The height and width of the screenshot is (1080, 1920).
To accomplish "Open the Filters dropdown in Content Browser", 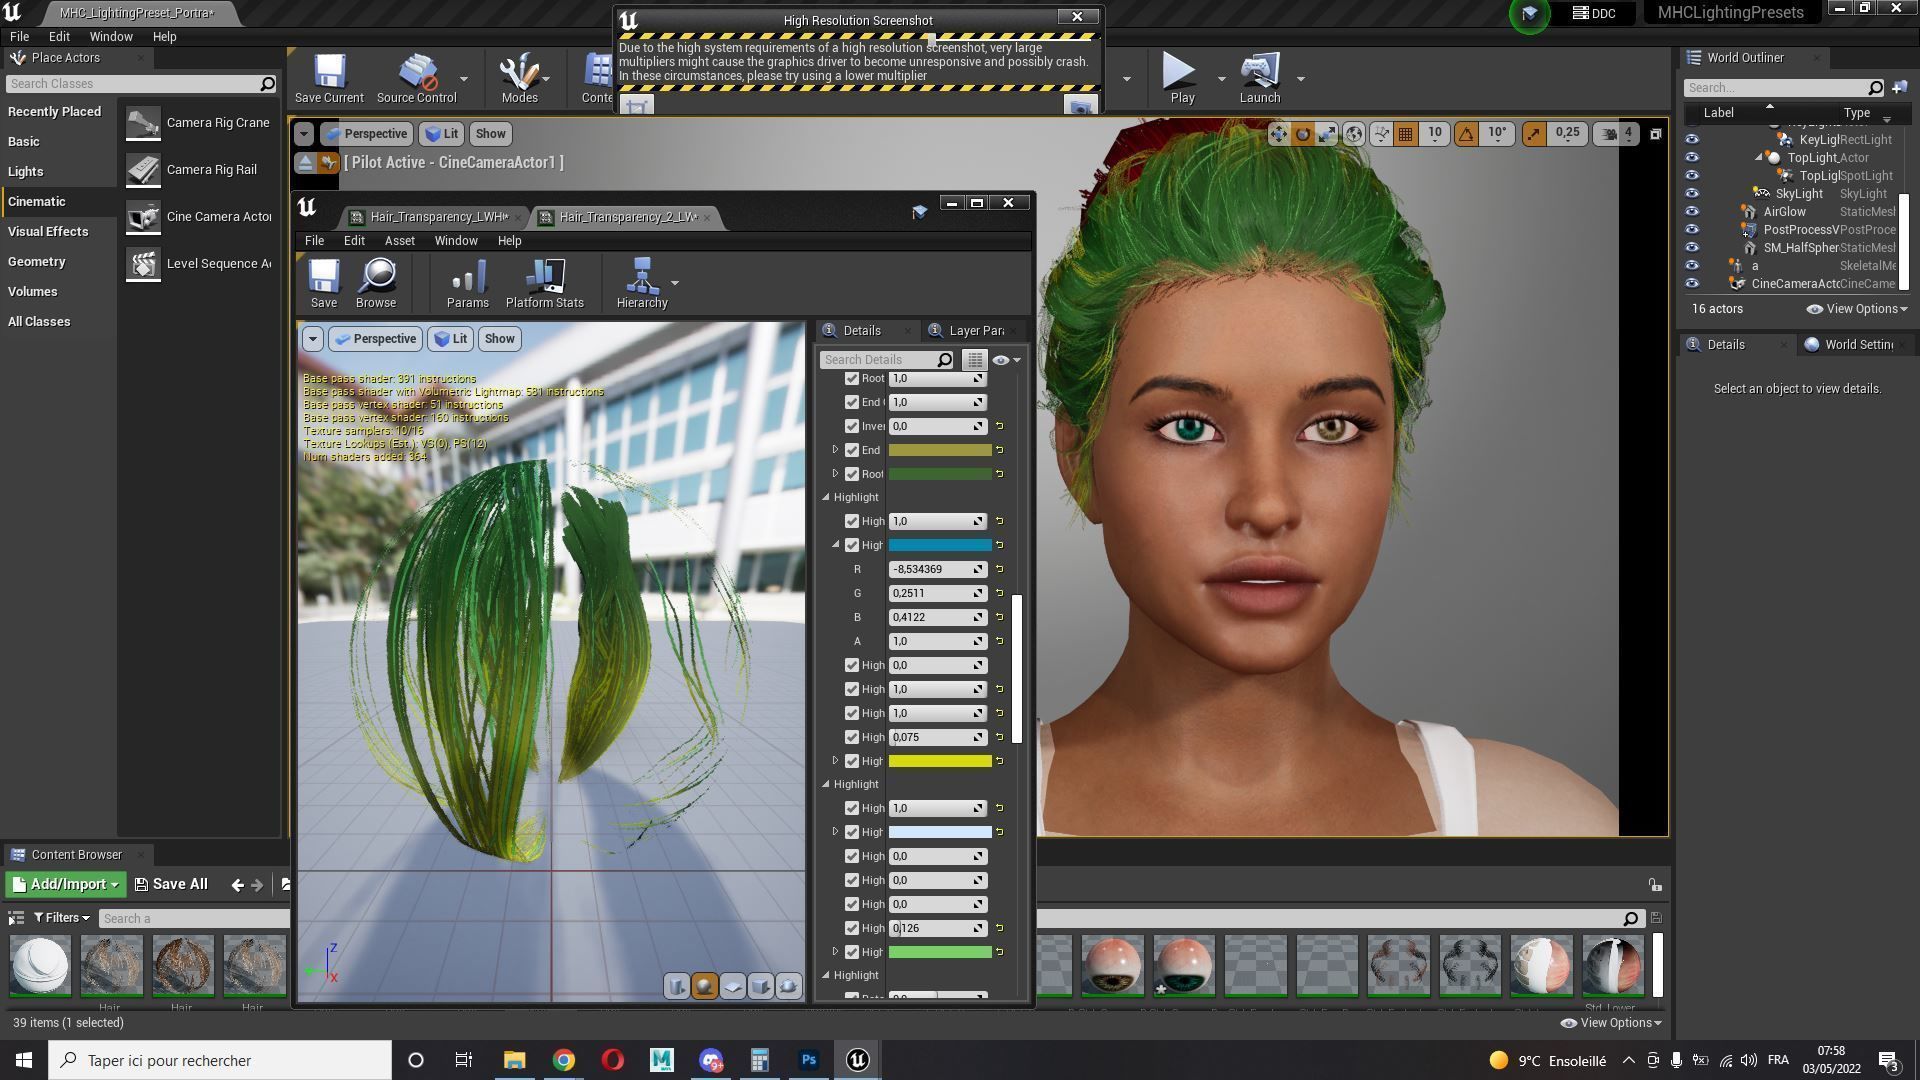I will point(62,918).
